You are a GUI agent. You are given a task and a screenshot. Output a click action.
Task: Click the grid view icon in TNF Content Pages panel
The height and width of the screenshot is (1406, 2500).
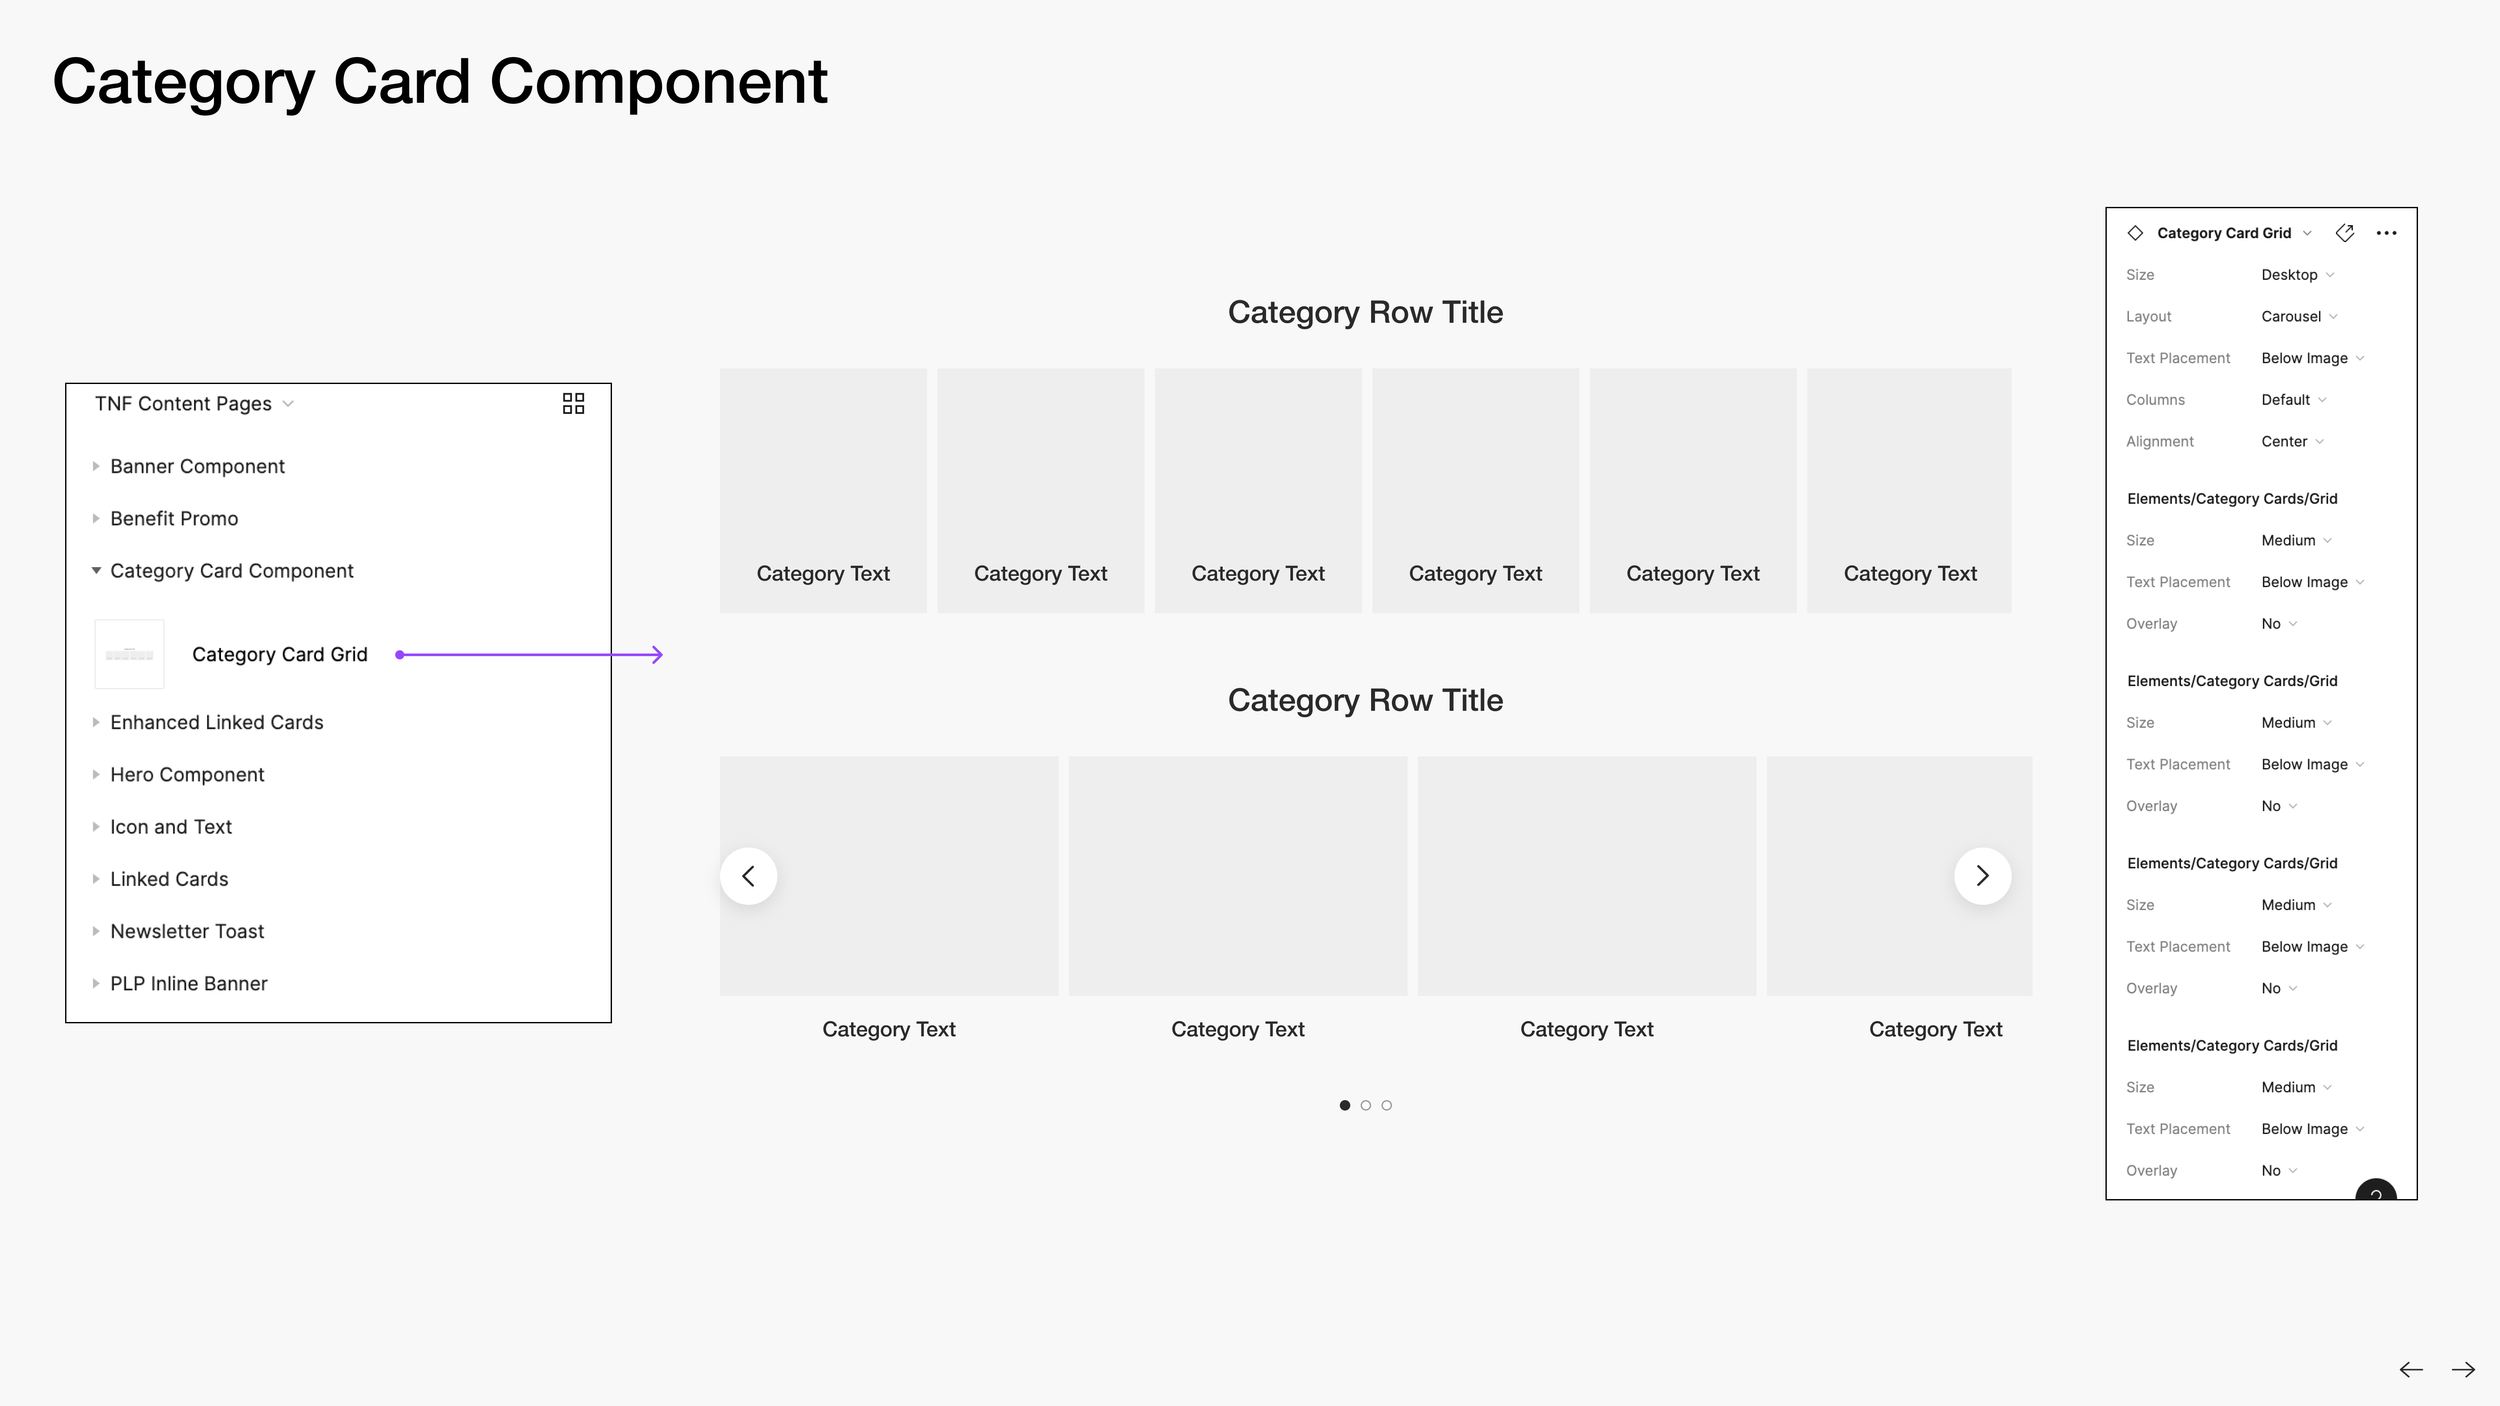click(573, 403)
